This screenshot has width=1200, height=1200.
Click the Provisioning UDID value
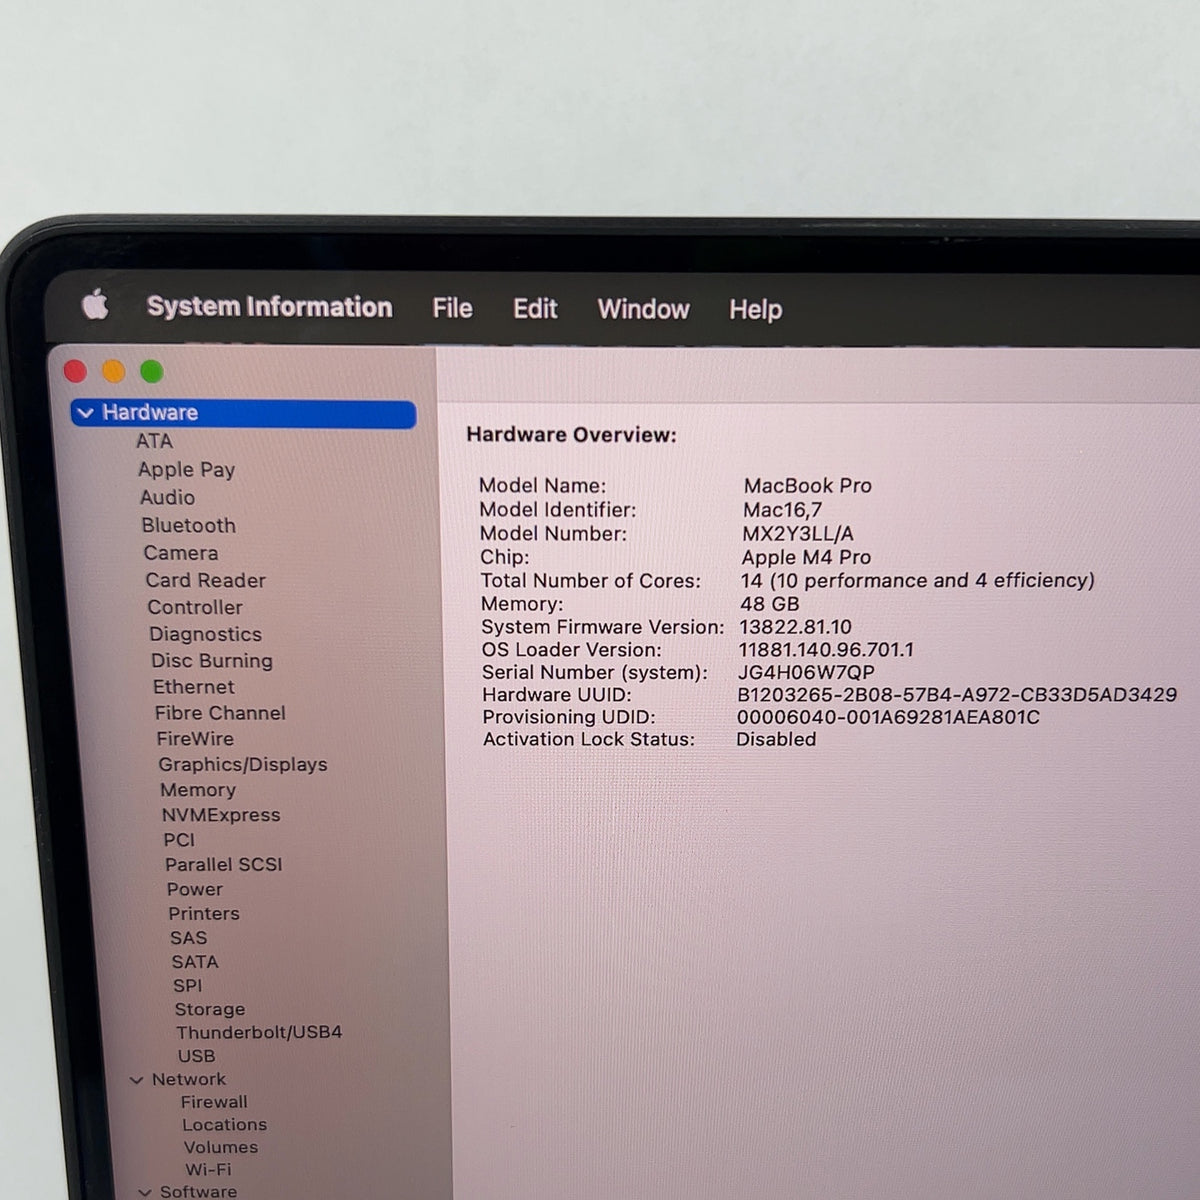pyautogui.click(x=888, y=717)
